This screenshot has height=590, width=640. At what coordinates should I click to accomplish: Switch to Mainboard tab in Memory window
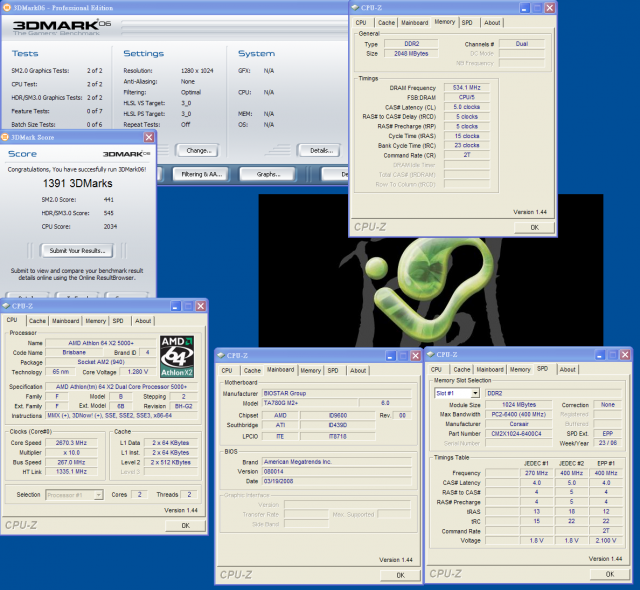(x=414, y=23)
